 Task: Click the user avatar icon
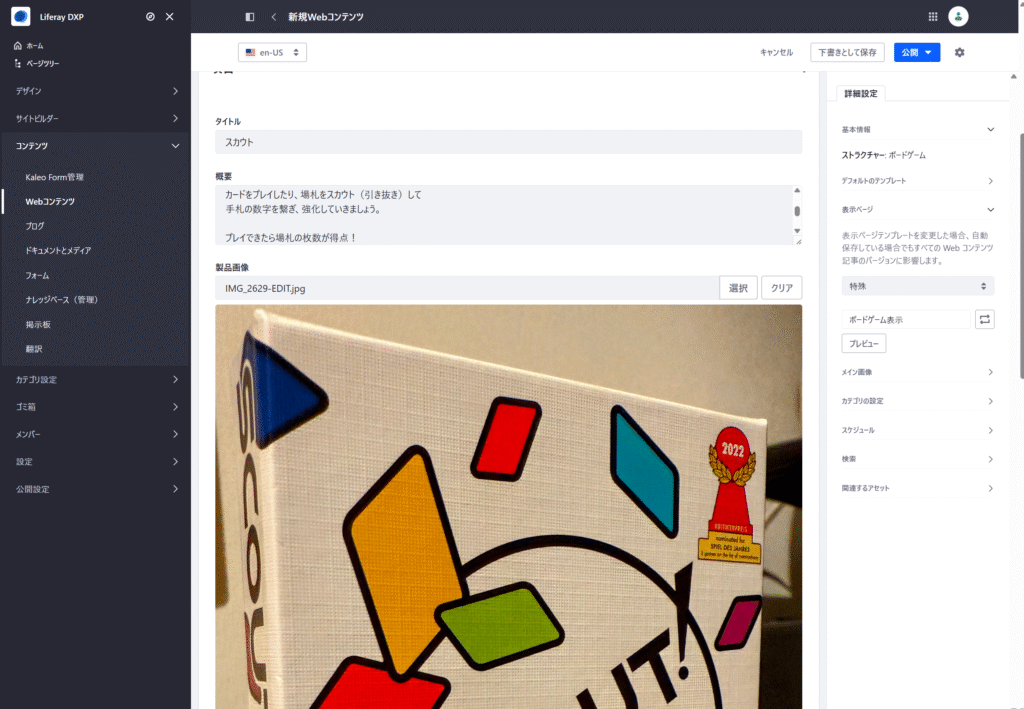958,16
